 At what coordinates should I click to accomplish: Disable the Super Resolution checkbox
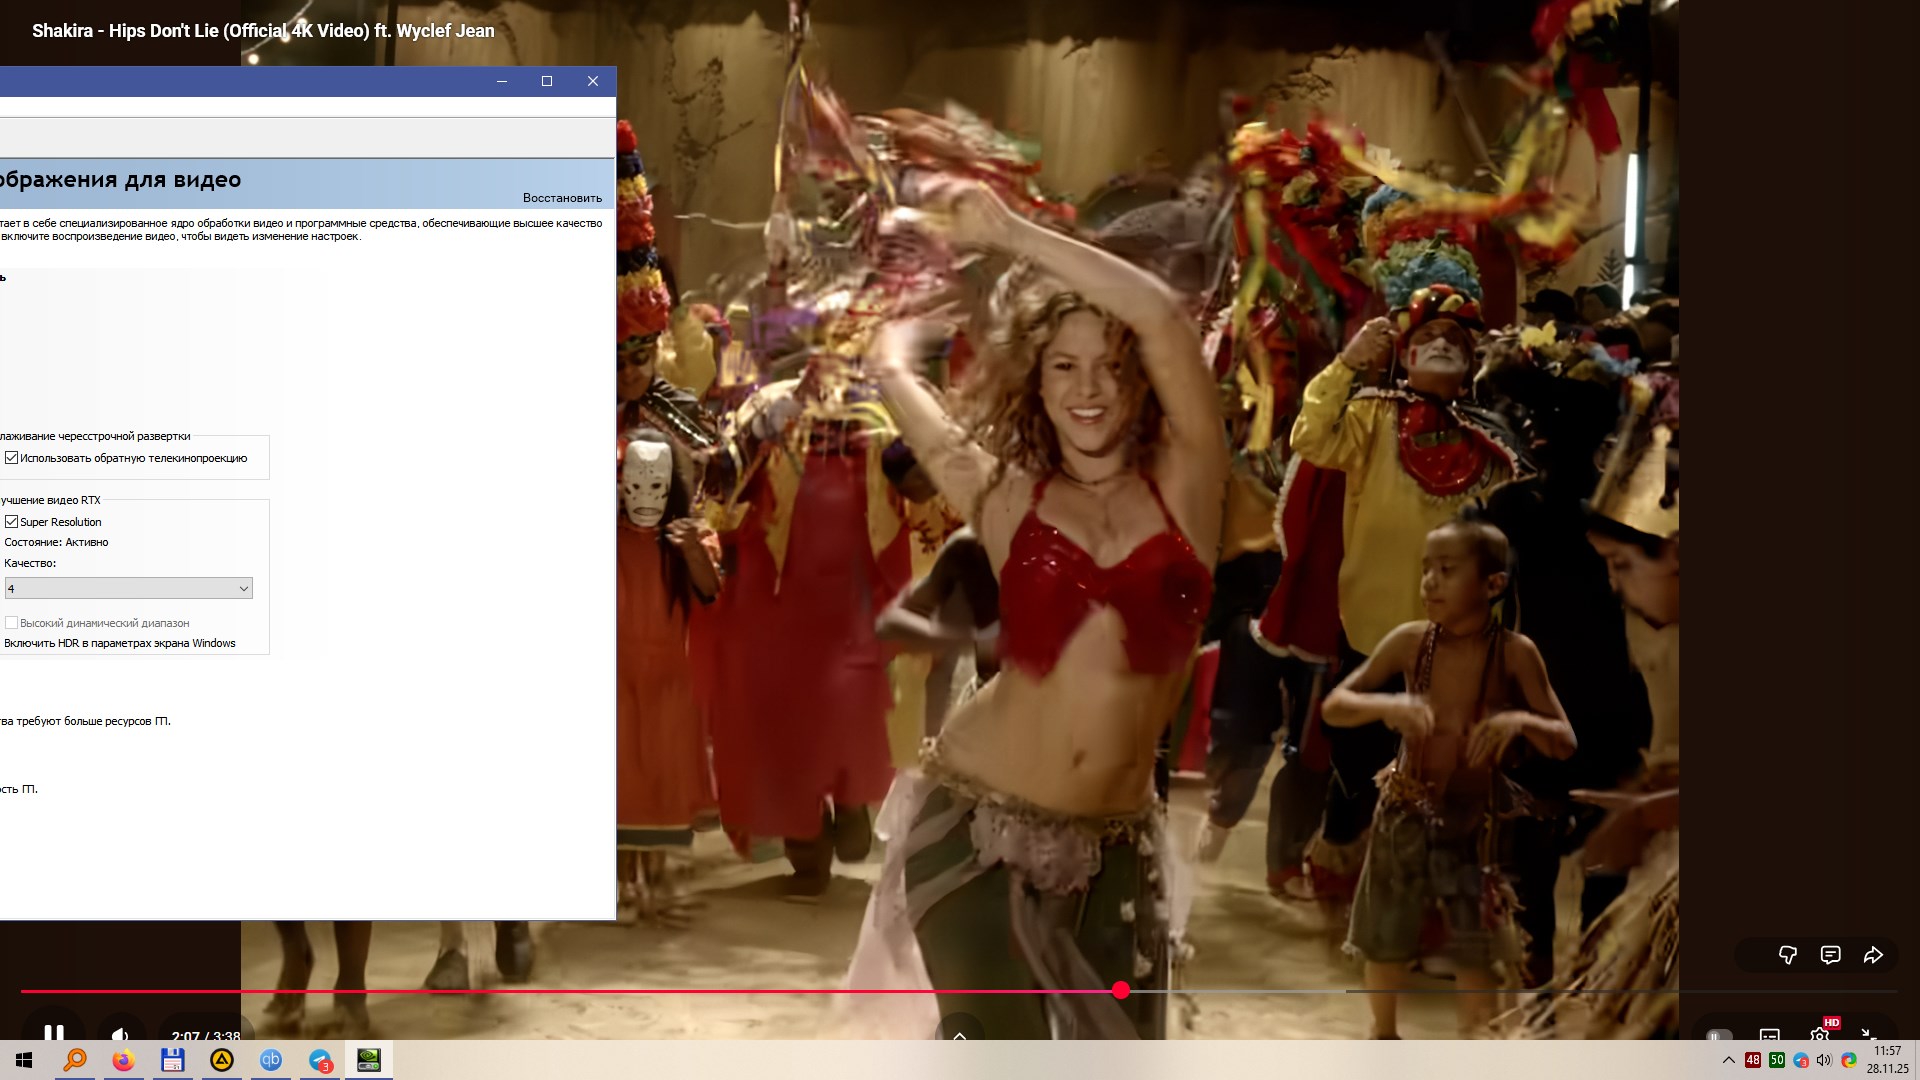(12, 522)
